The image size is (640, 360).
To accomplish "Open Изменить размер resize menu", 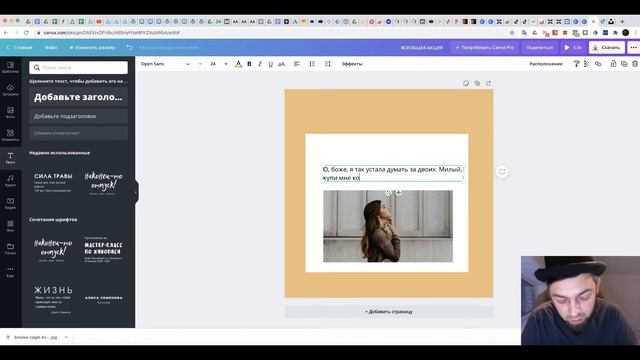I will coord(92,48).
